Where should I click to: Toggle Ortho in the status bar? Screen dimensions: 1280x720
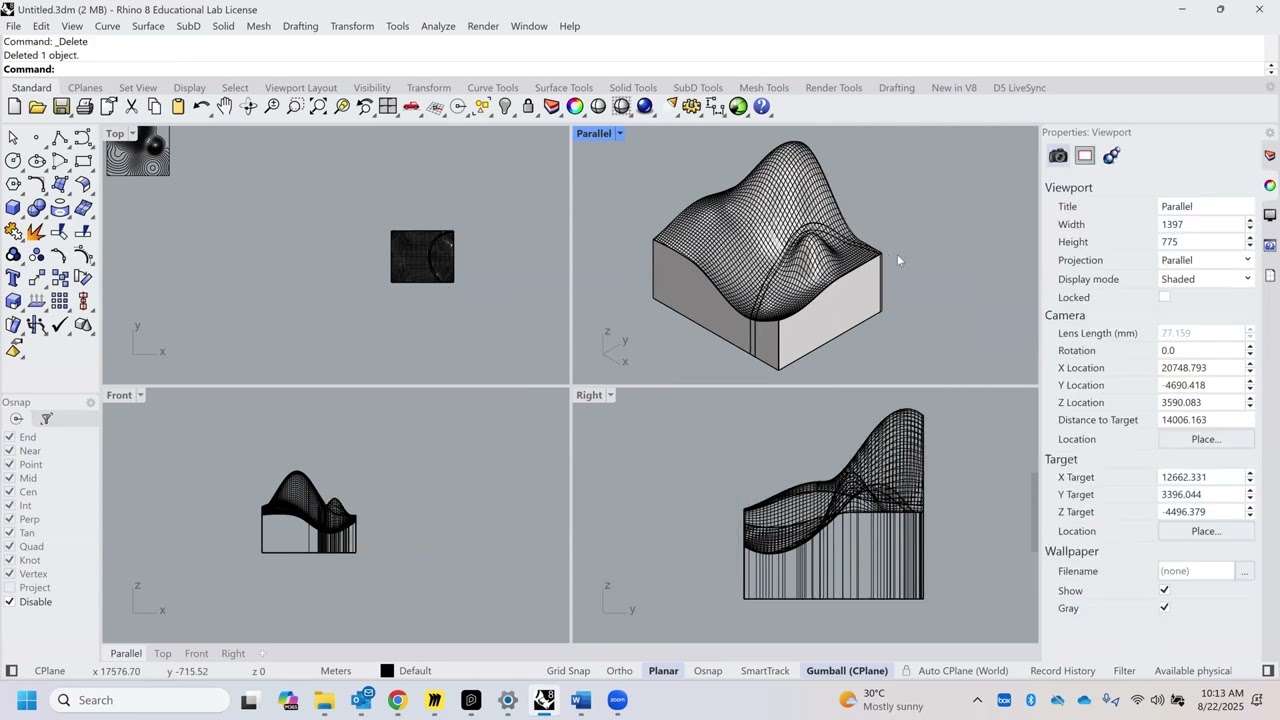pos(619,671)
